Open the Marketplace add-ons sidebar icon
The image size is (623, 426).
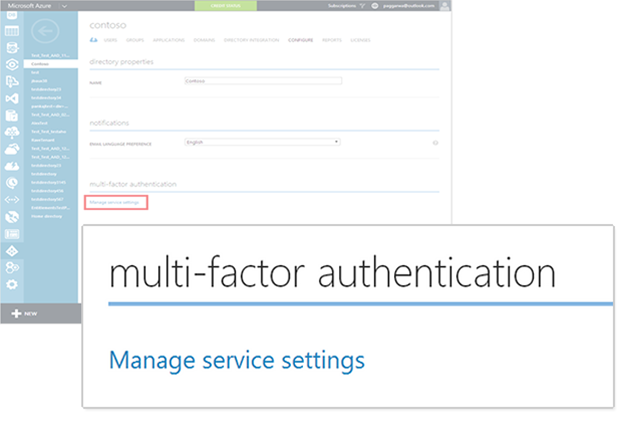[12, 268]
